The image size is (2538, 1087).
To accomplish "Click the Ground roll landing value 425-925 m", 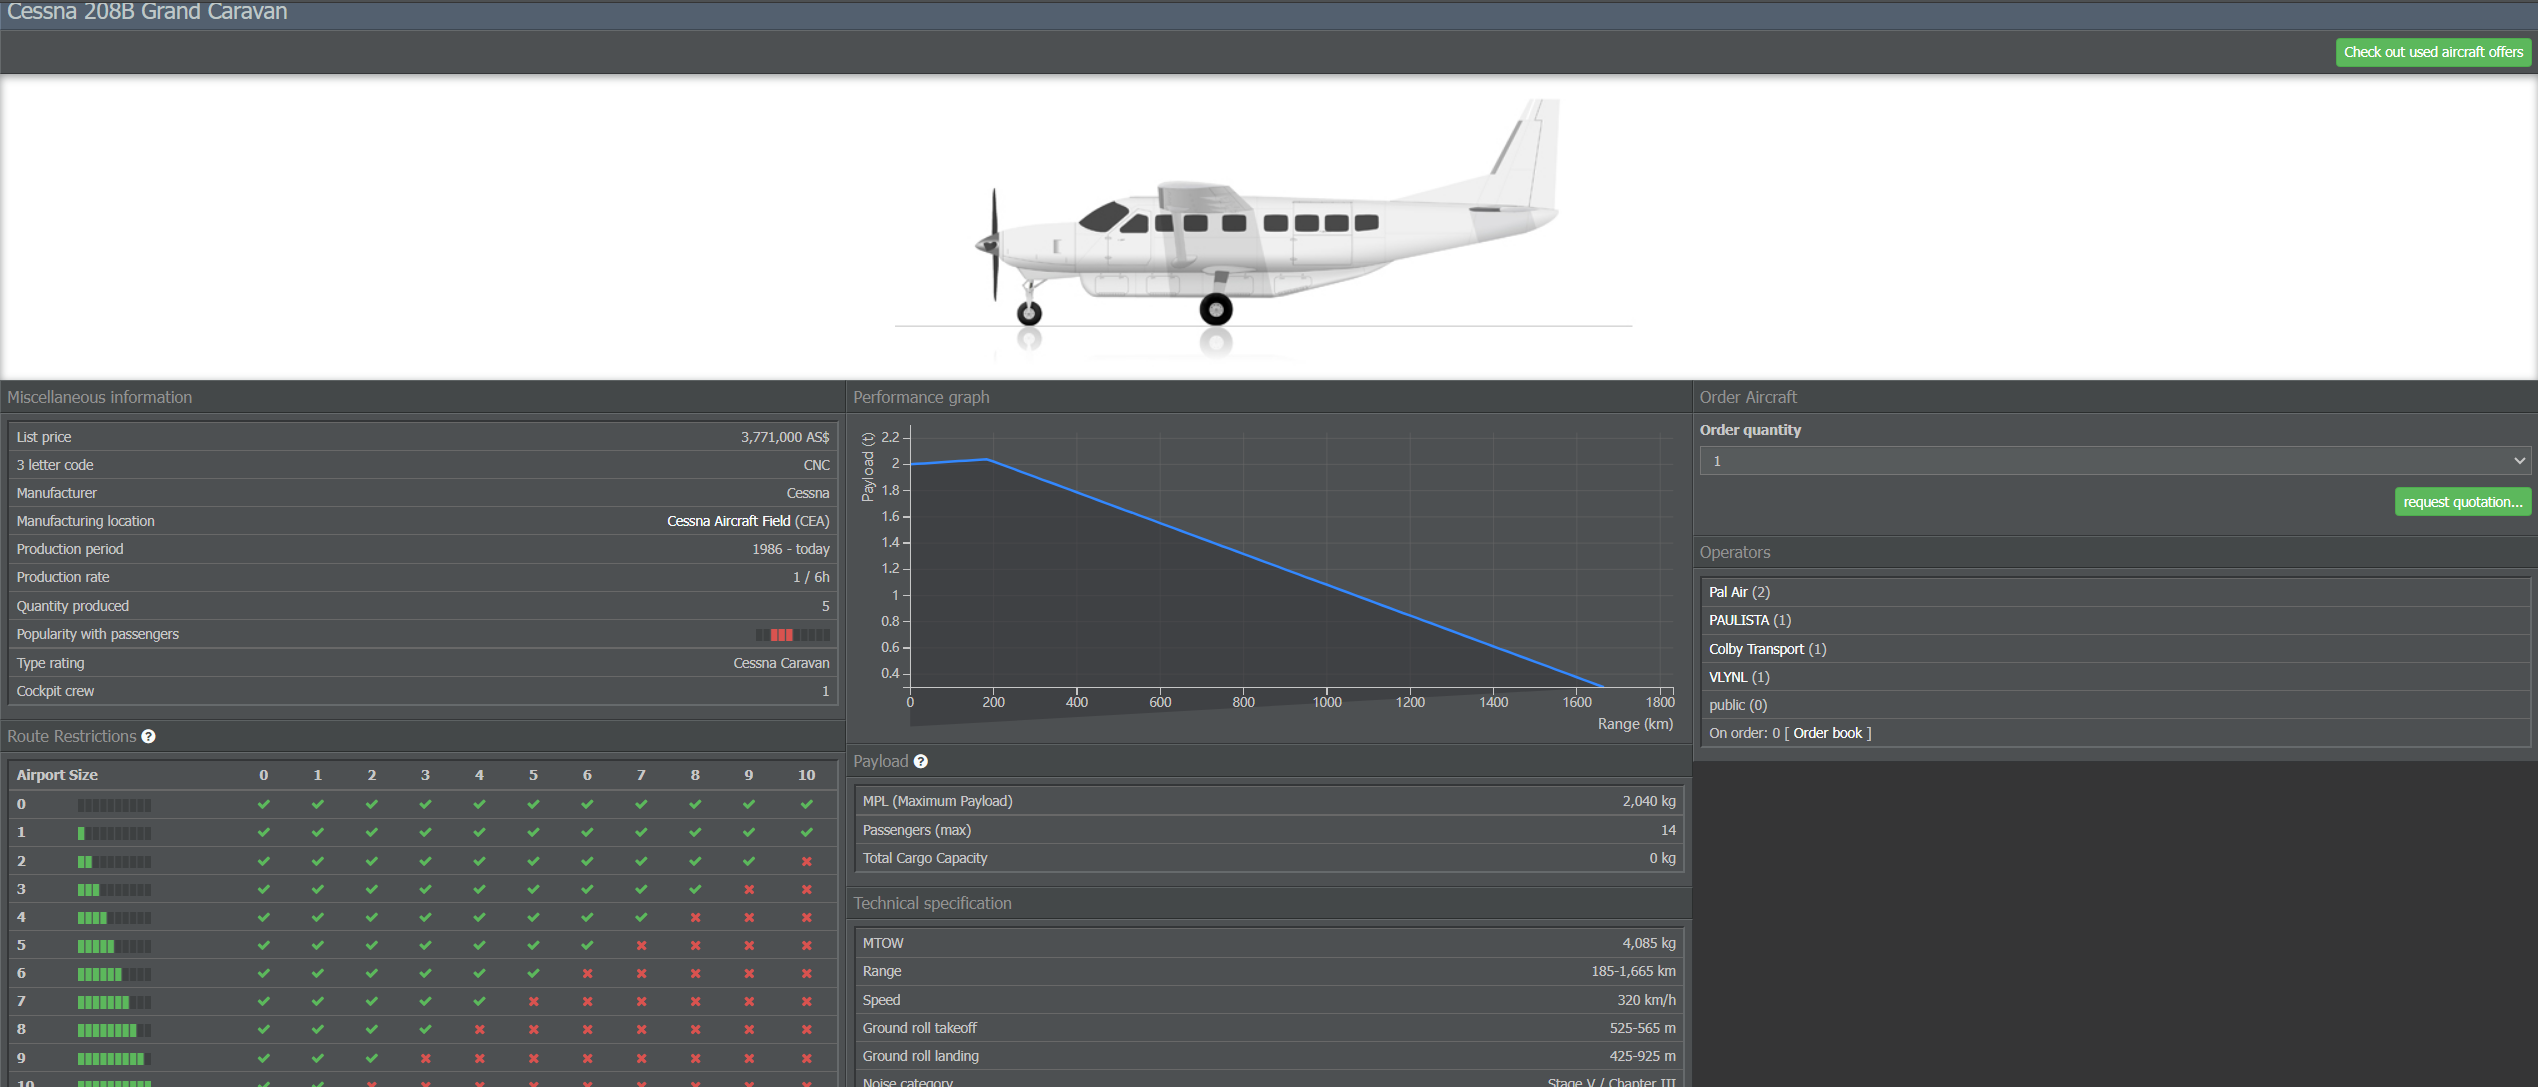I will click(1642, 1056).
